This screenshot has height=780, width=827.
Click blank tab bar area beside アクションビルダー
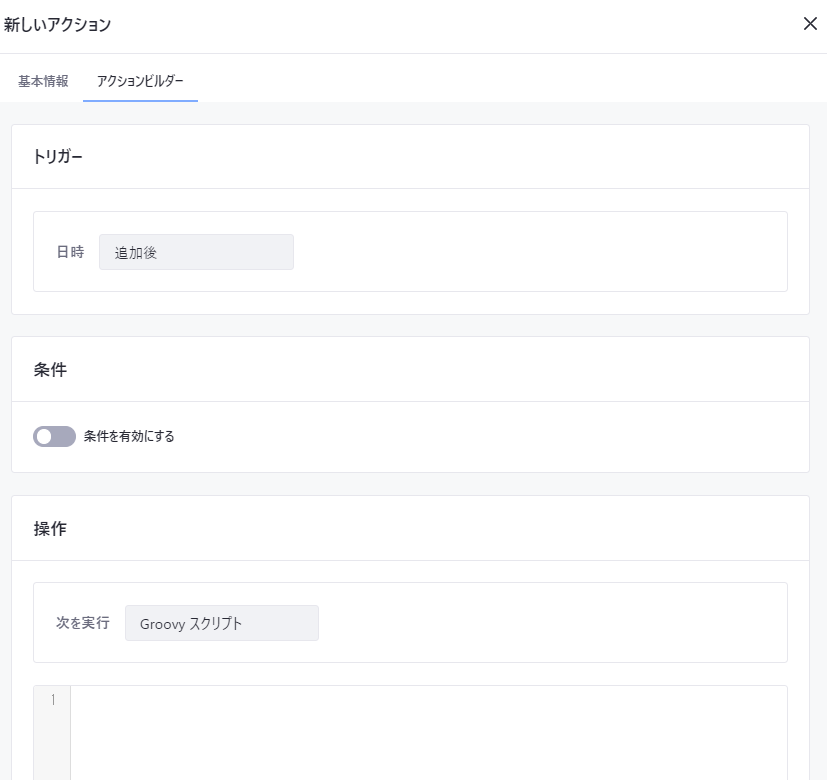click(500, 81)
